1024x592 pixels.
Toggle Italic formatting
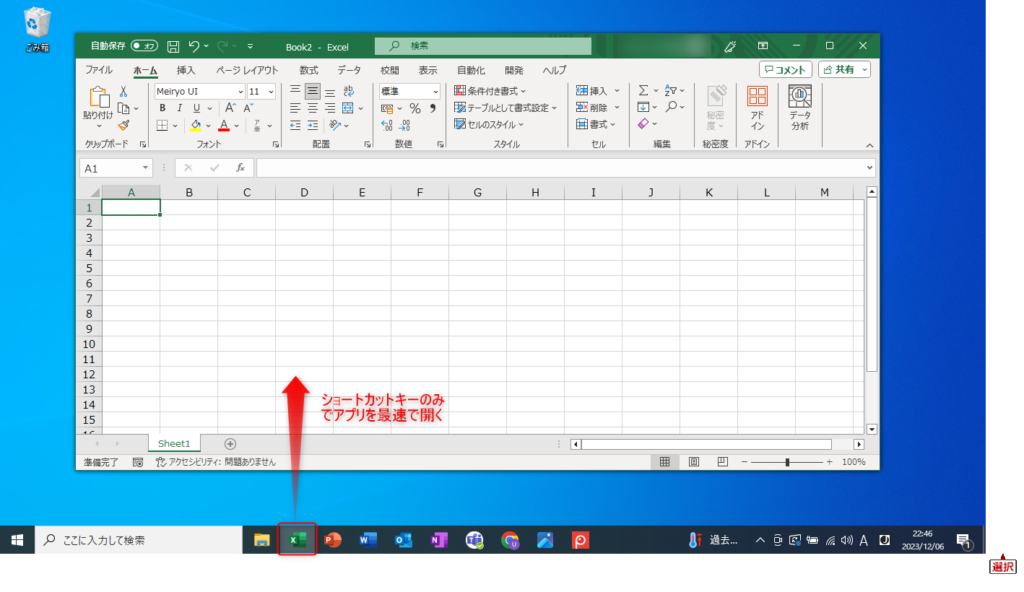click(x=179, y=108)
